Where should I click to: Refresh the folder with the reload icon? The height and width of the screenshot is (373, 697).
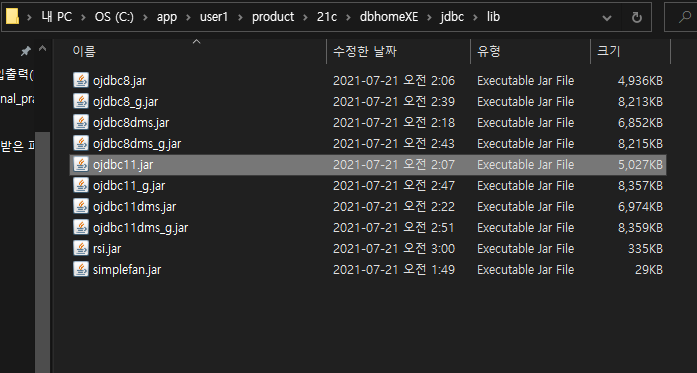(637, 17)
